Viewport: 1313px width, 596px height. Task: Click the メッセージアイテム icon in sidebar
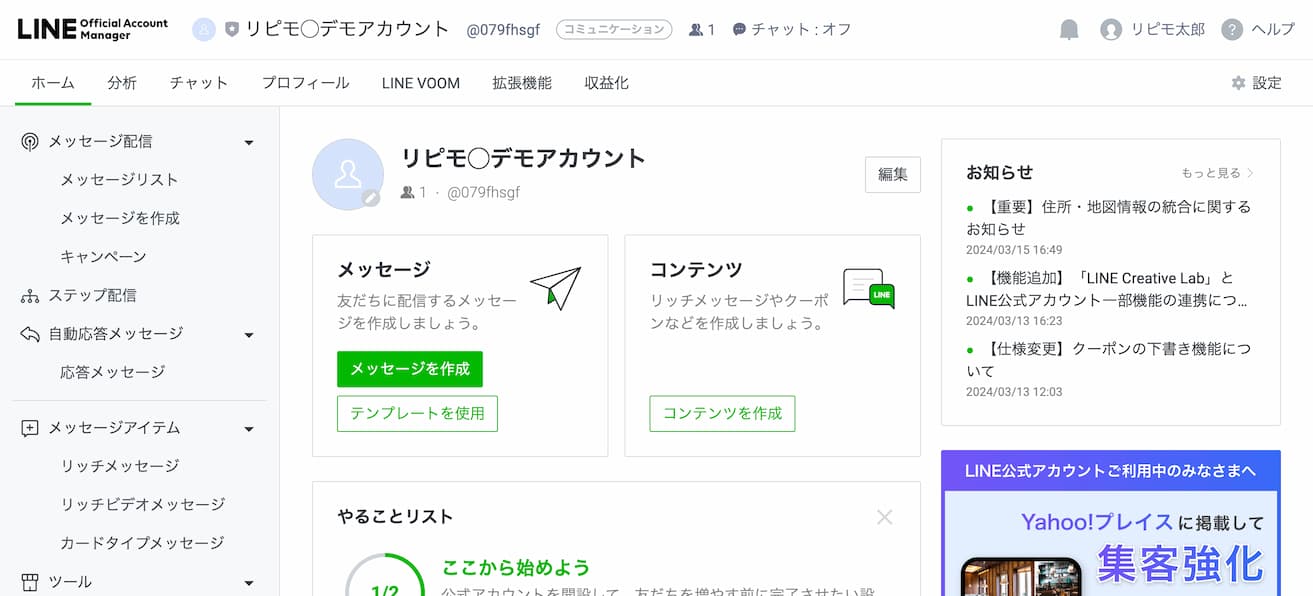[30, 428]
